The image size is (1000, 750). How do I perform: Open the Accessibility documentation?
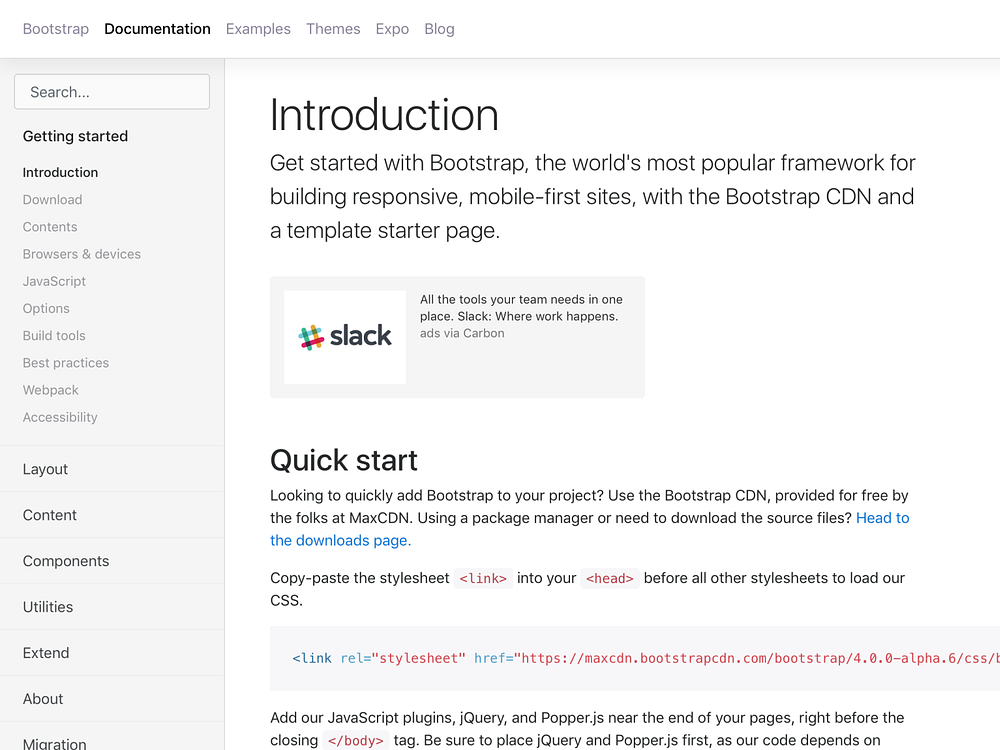coord(60,417)
